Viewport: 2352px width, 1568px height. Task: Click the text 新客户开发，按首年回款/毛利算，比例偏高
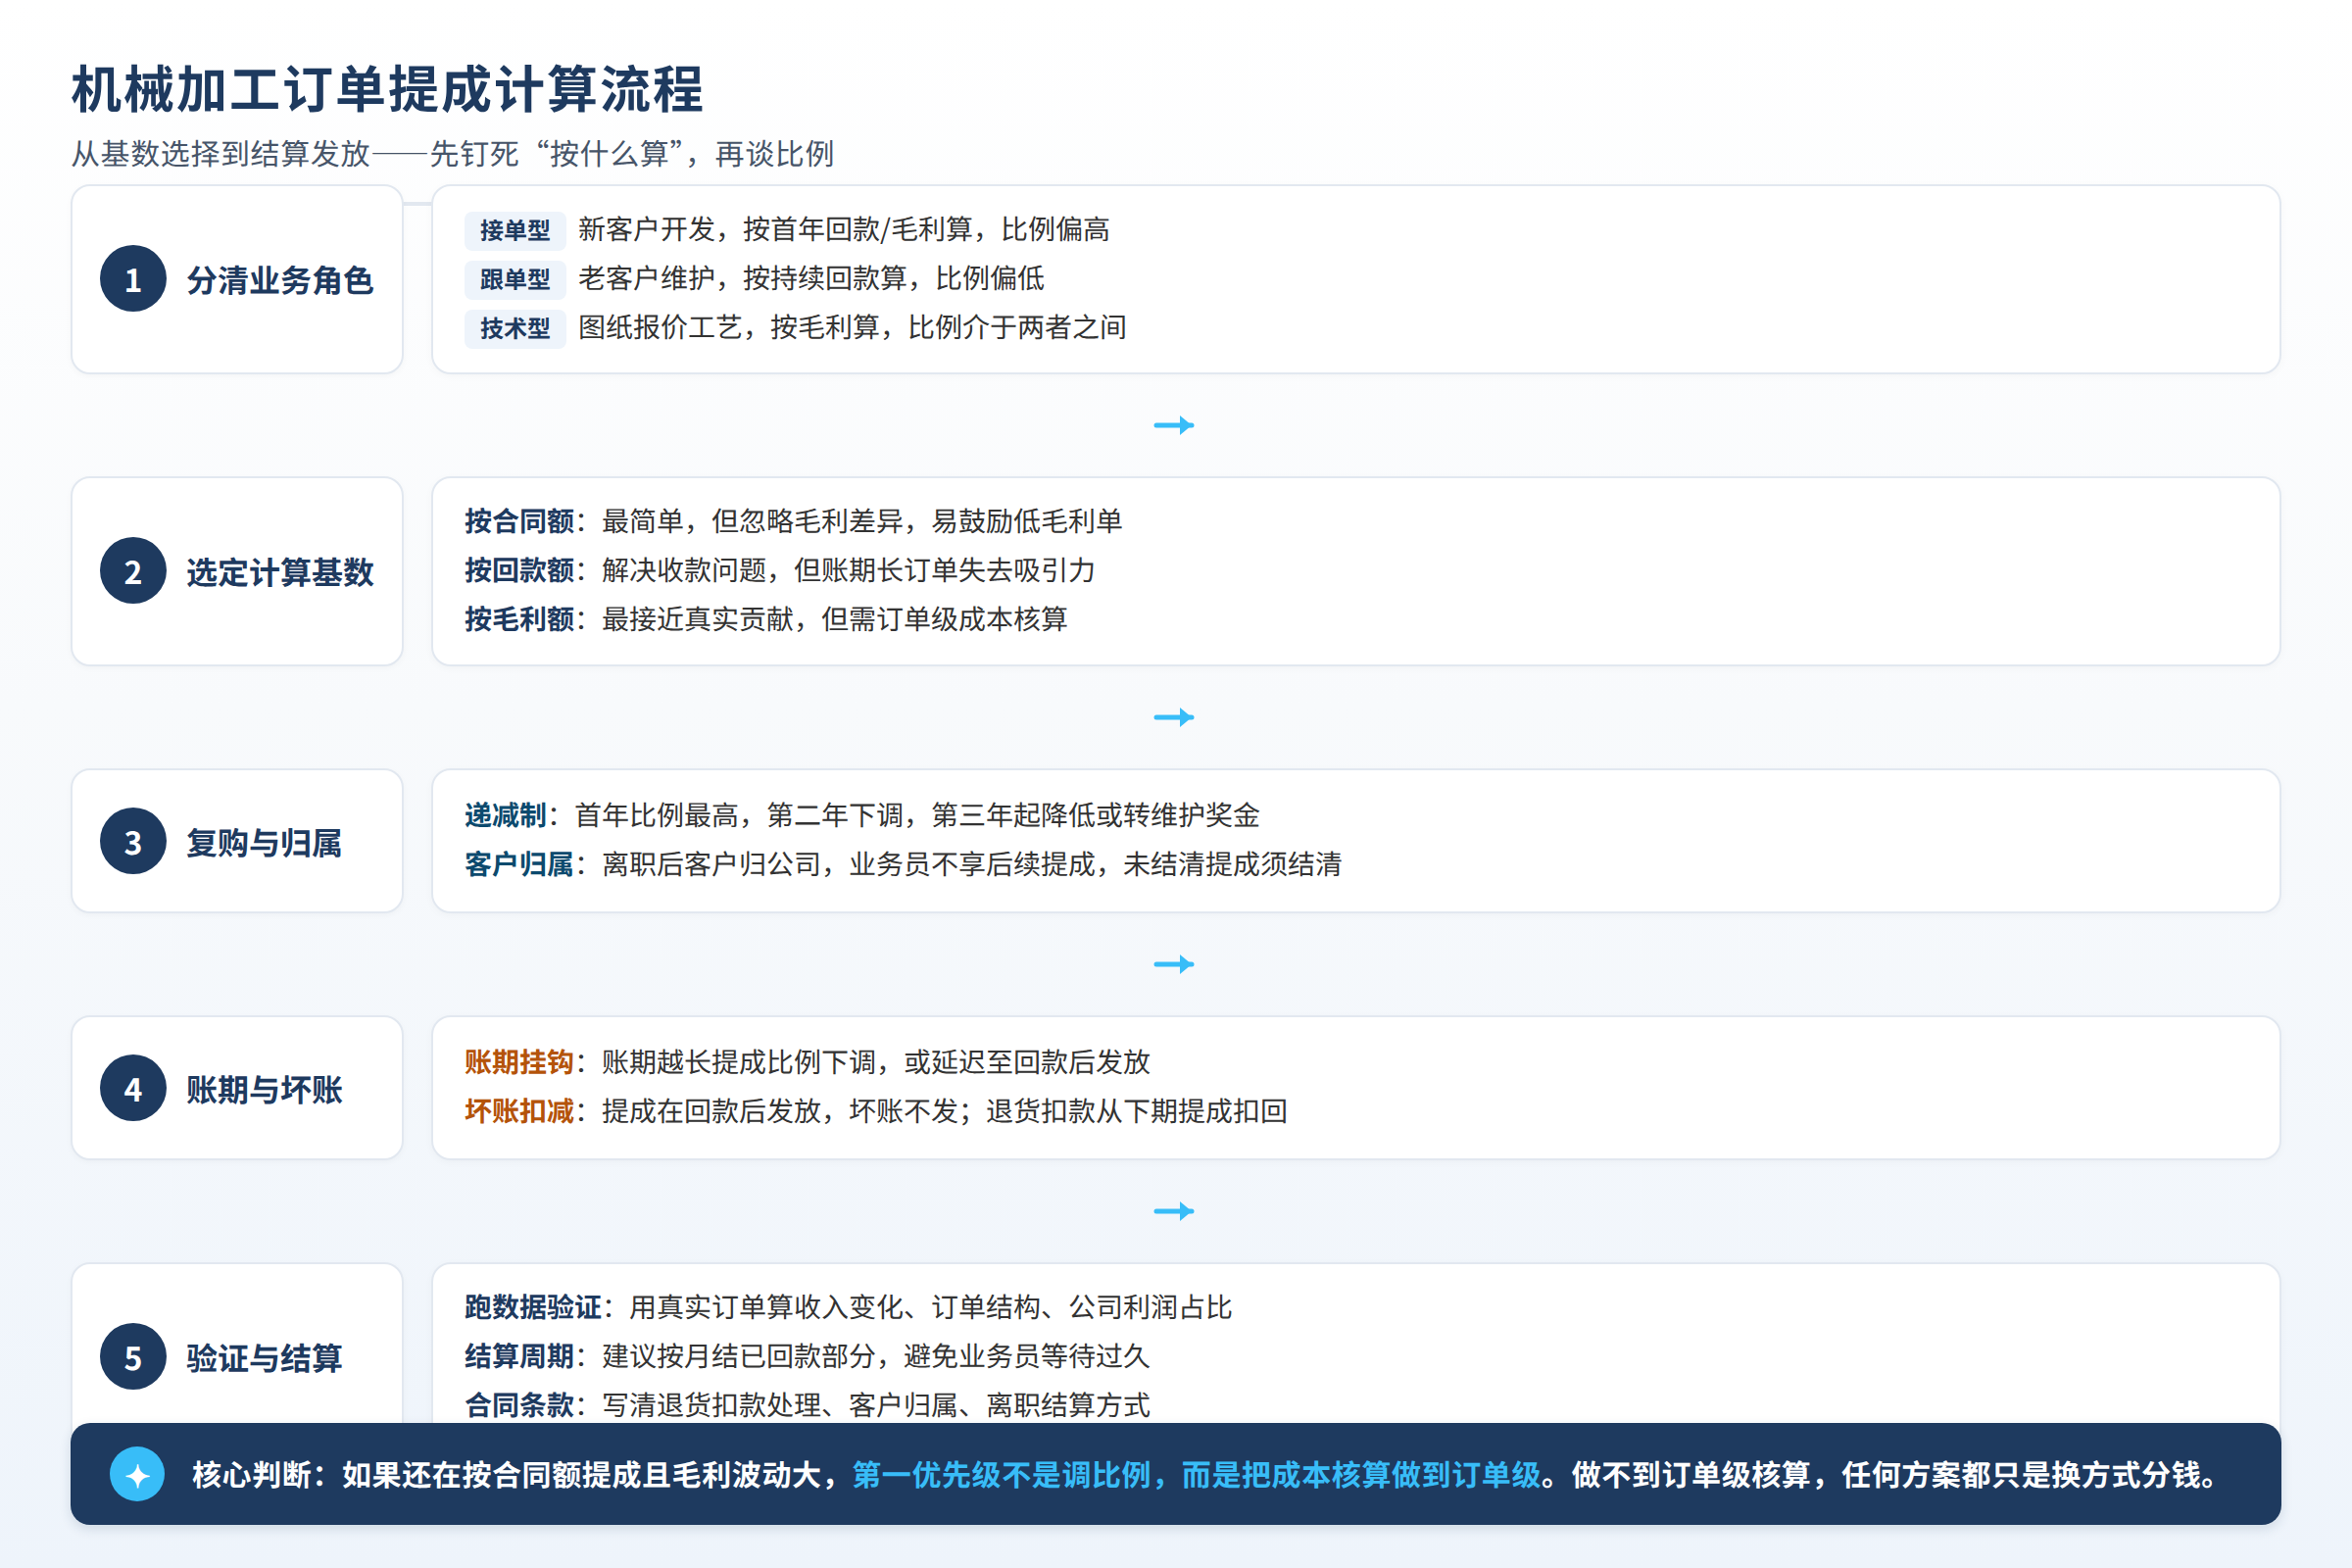844,229
